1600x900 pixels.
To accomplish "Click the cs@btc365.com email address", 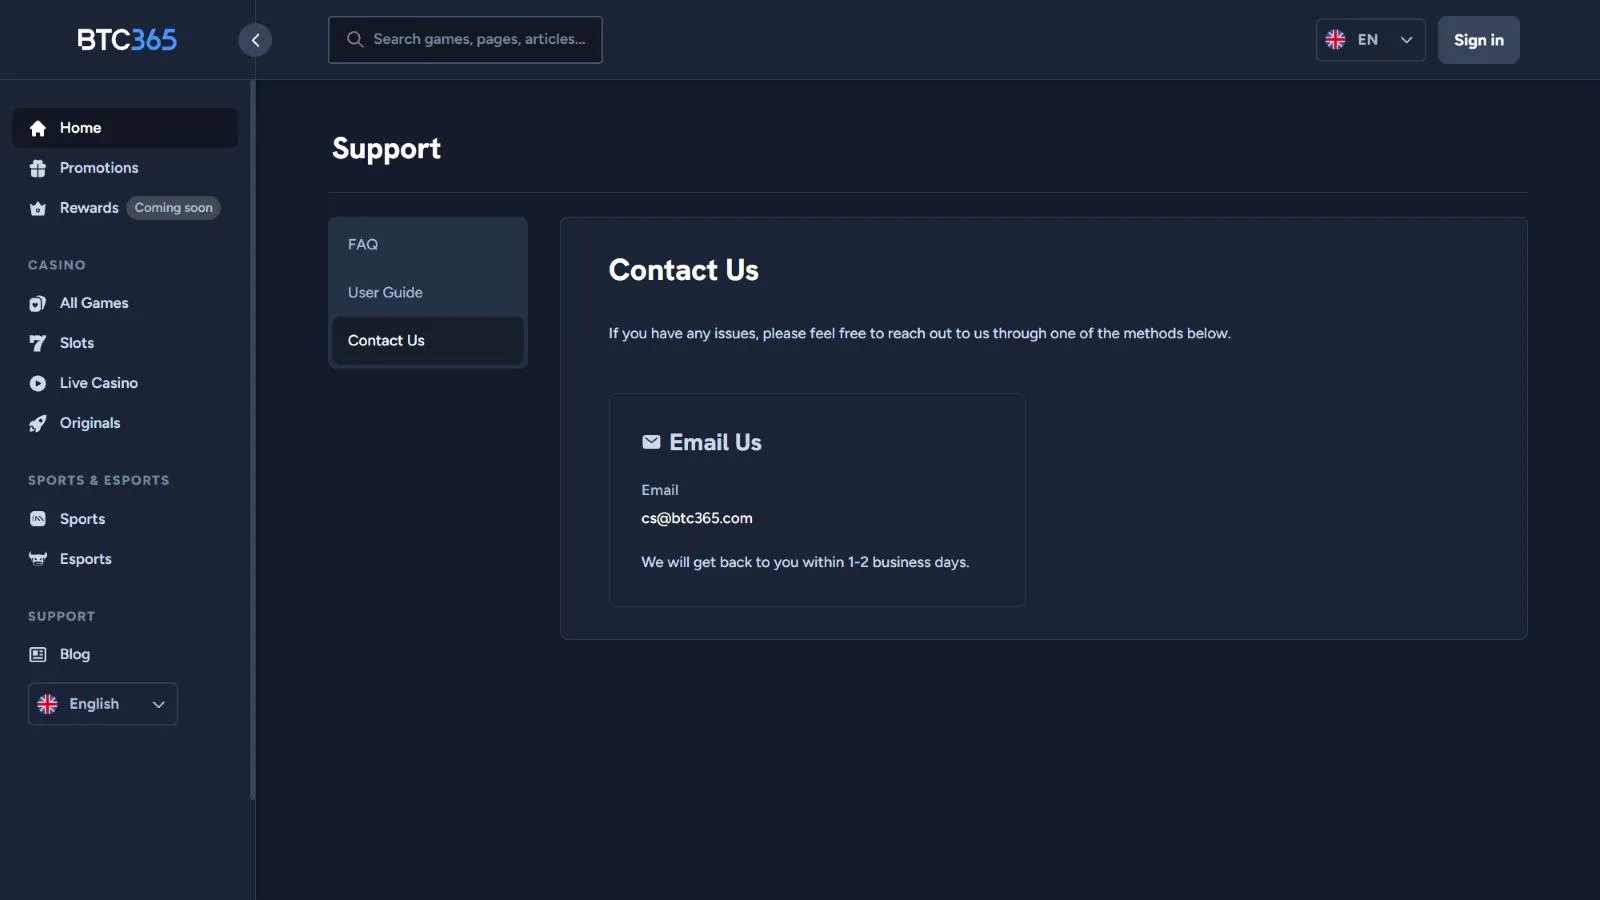I will click(x=697, y=518).
